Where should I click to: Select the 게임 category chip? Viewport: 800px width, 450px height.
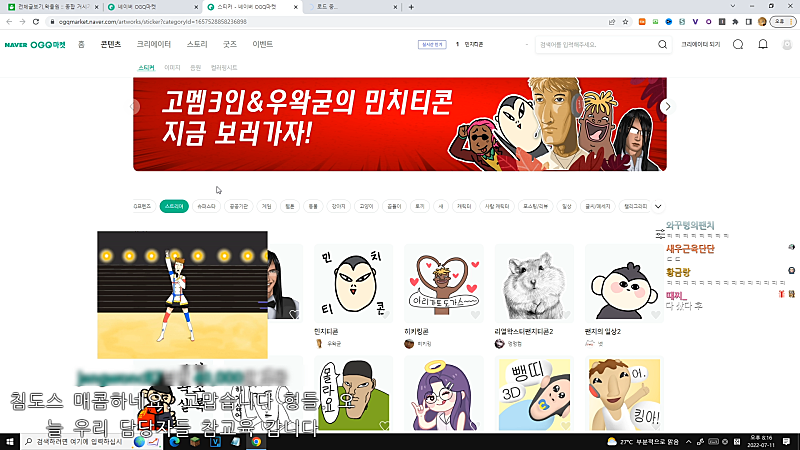pos(266,206)
